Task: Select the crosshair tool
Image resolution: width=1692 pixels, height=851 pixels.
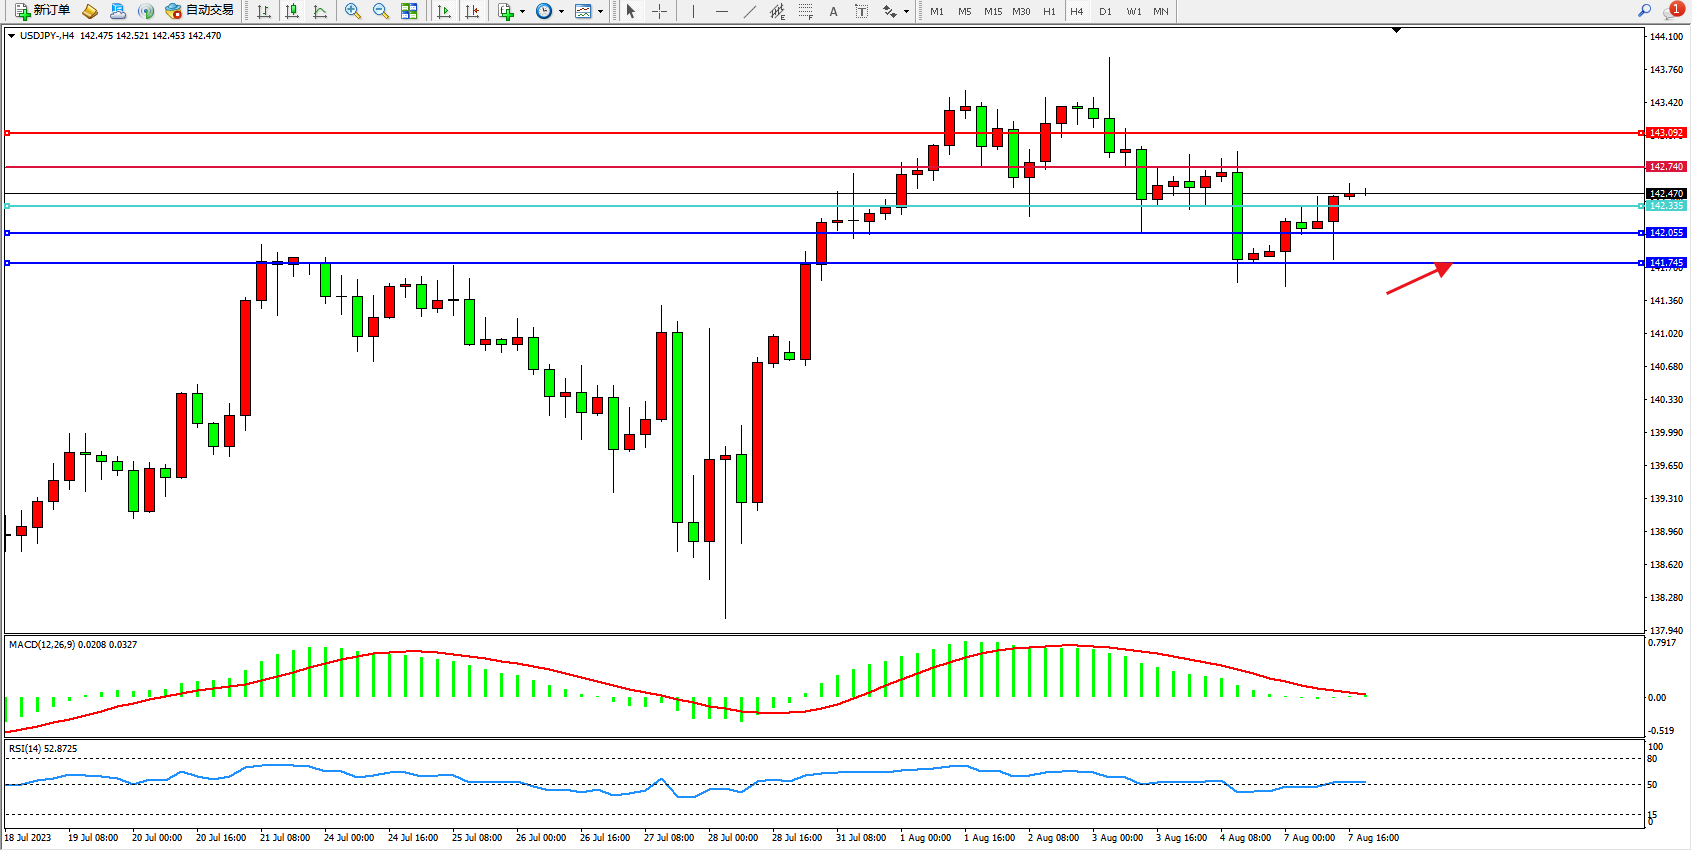Action: pos(659,11)
